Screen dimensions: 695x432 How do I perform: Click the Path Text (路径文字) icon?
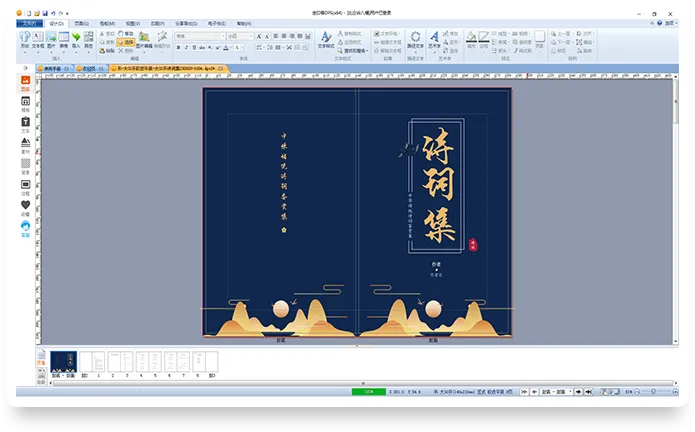415,39
